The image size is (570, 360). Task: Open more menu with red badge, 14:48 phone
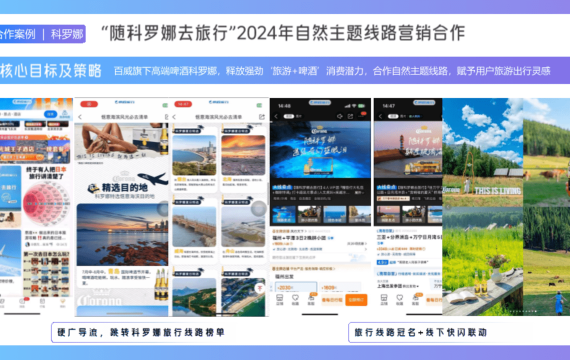coord(362,116)
